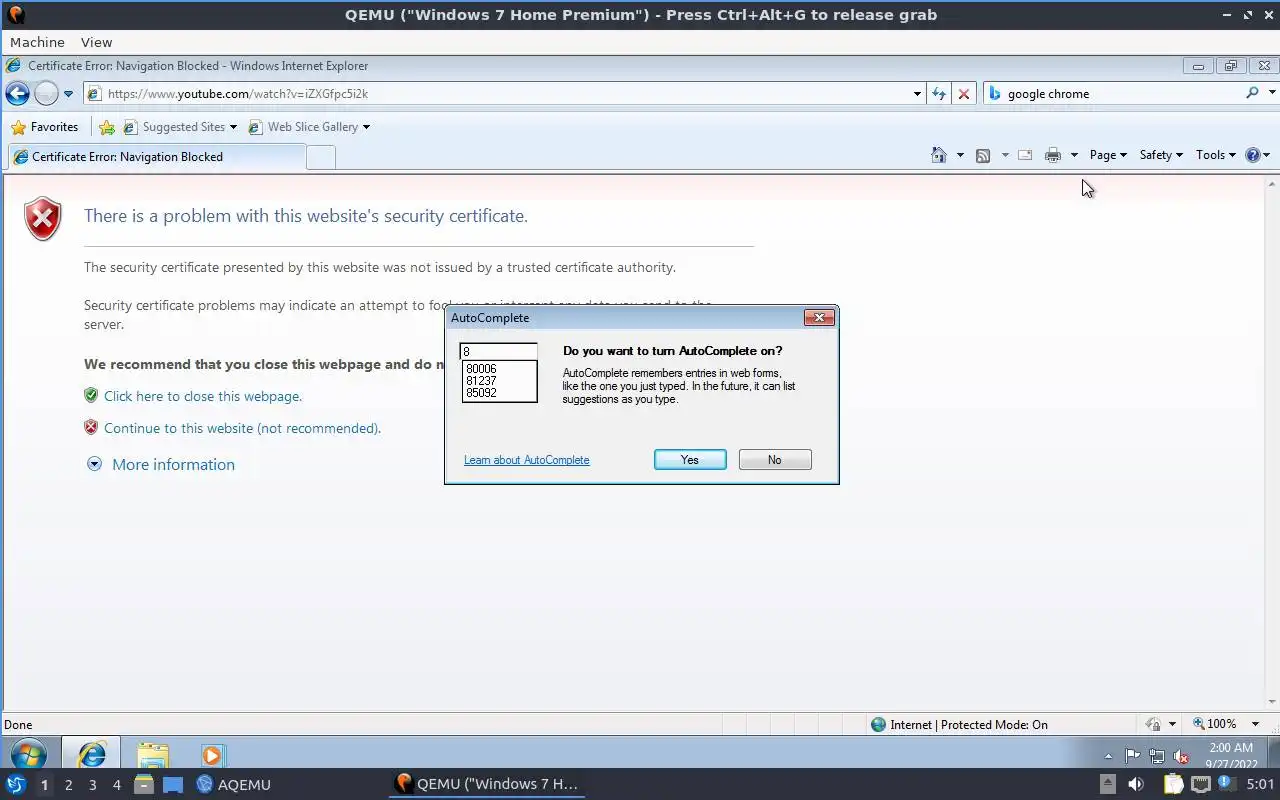The height and width of the screenshot is (800, 1280).
Task: Open the Tools menu
Action: click(1216, 155)
